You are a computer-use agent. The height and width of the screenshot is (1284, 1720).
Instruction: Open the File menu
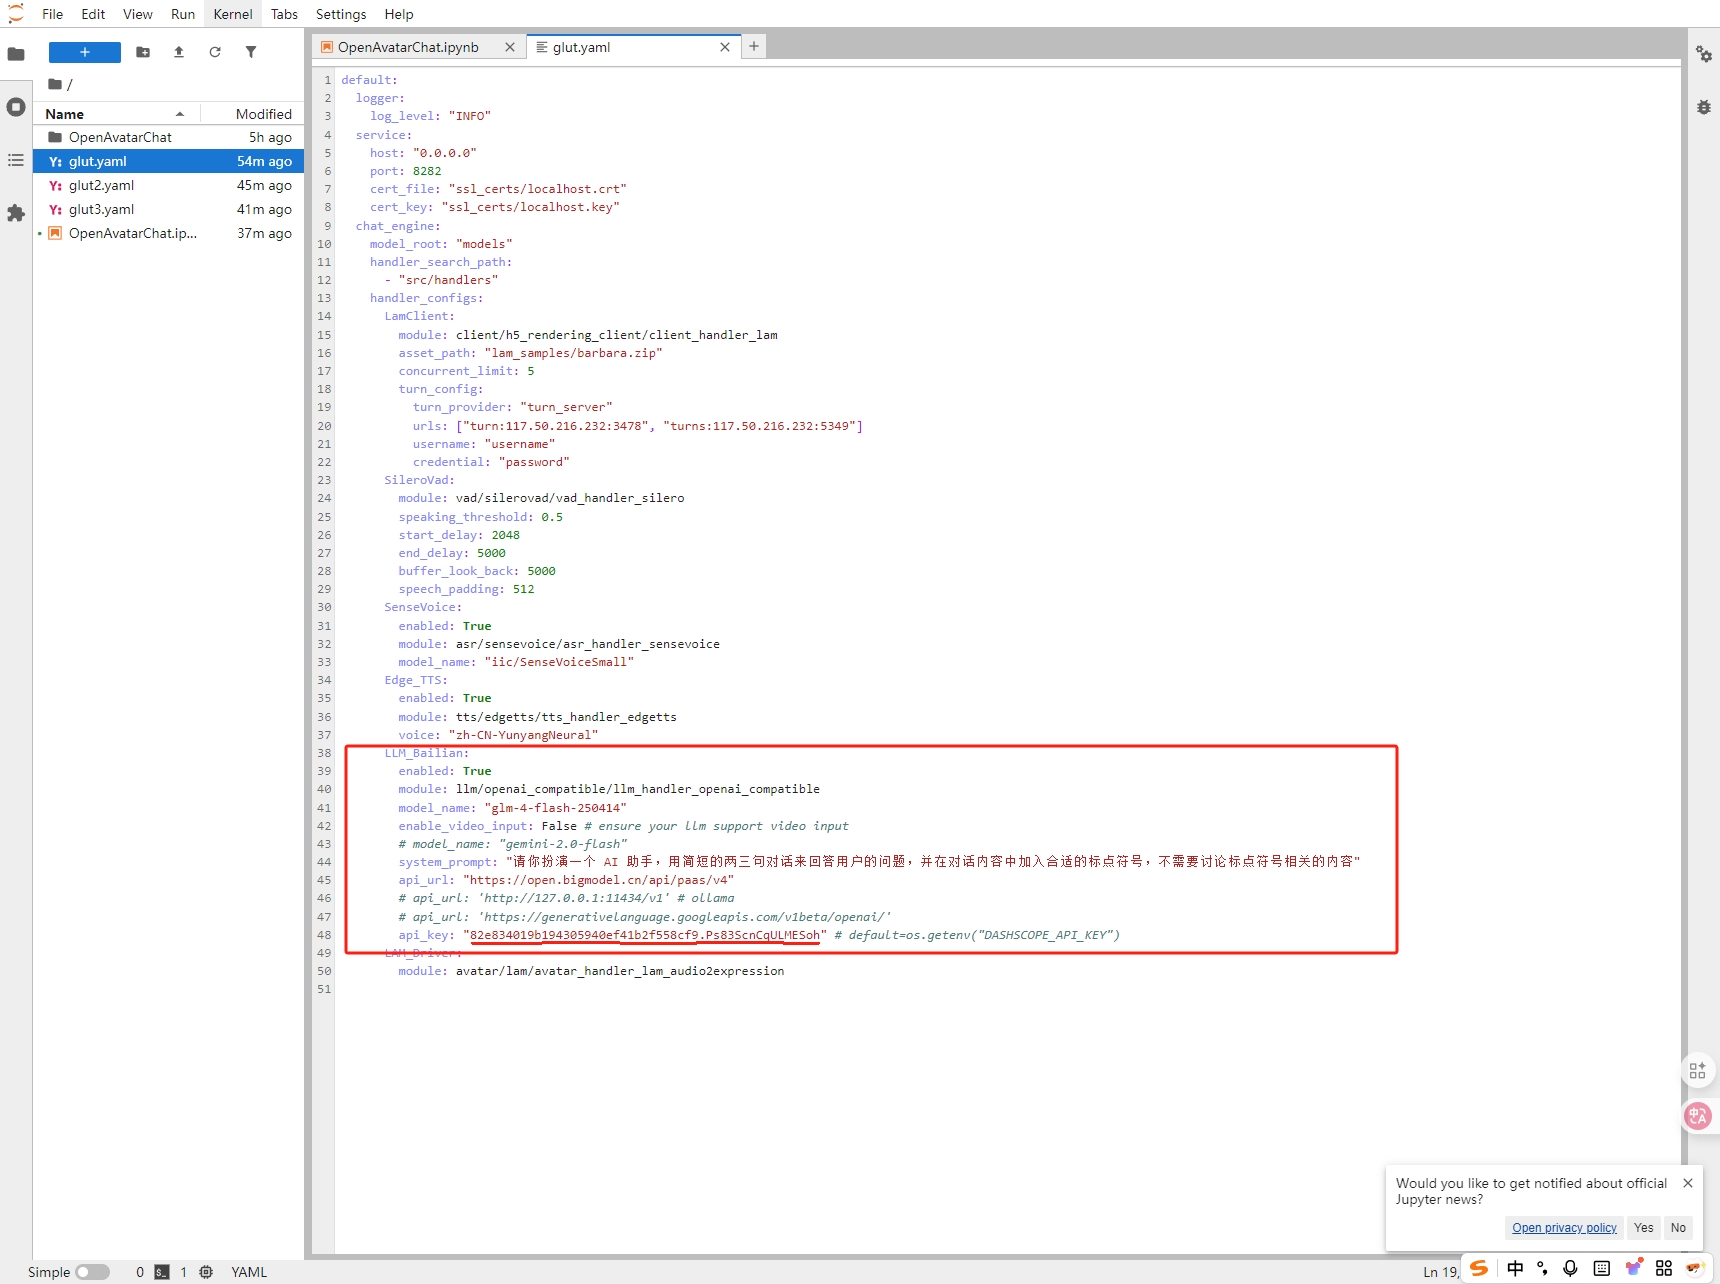click(x=53, y=14)
